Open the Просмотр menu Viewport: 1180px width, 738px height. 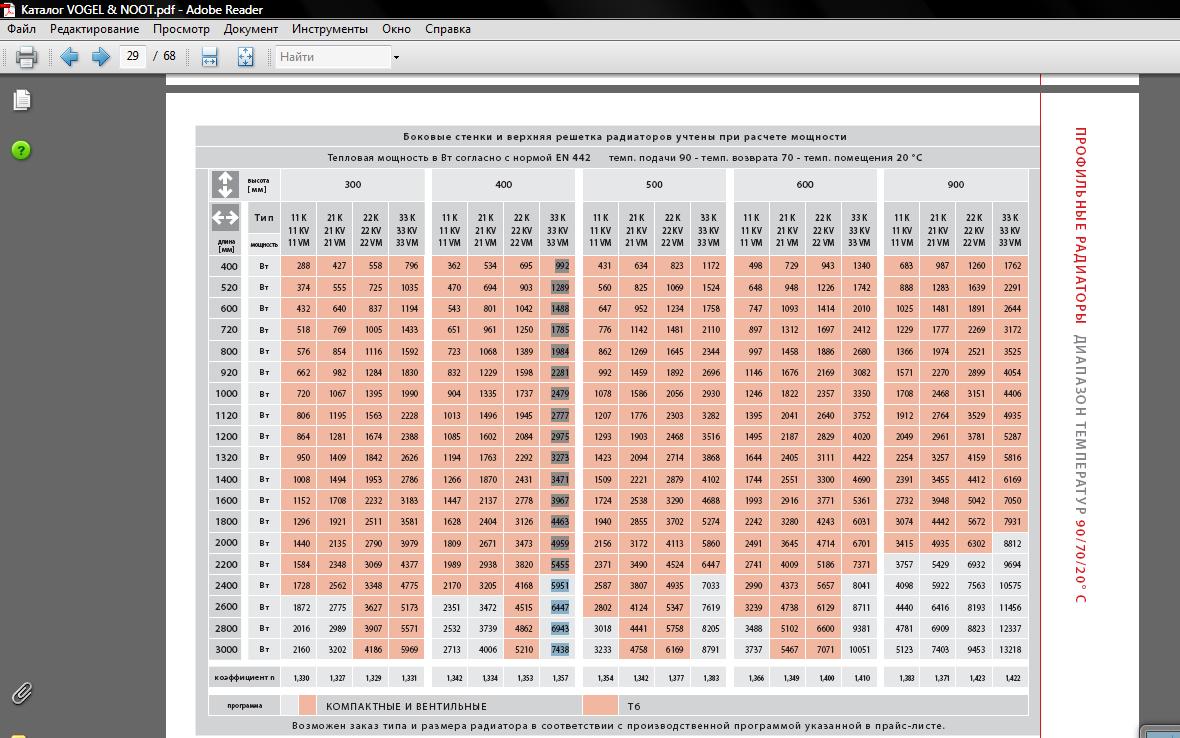tap(181, 29)
